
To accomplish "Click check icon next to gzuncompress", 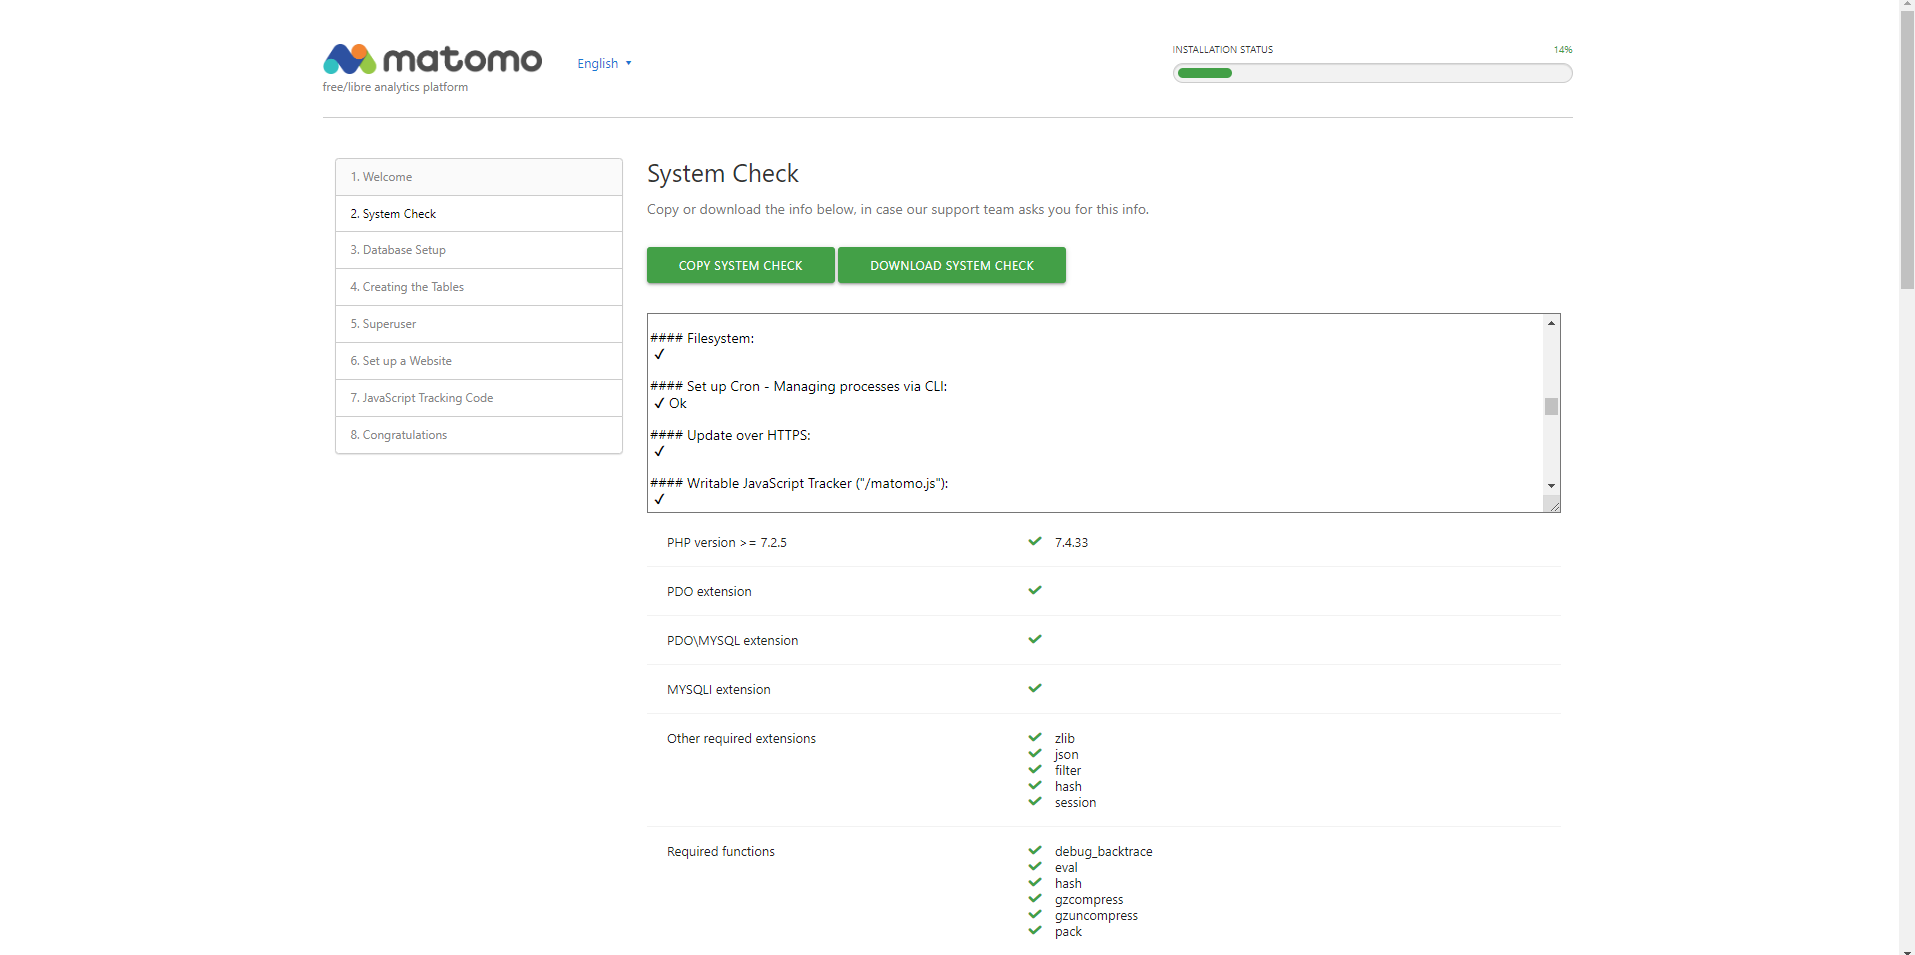I will tap(1035, 914).
